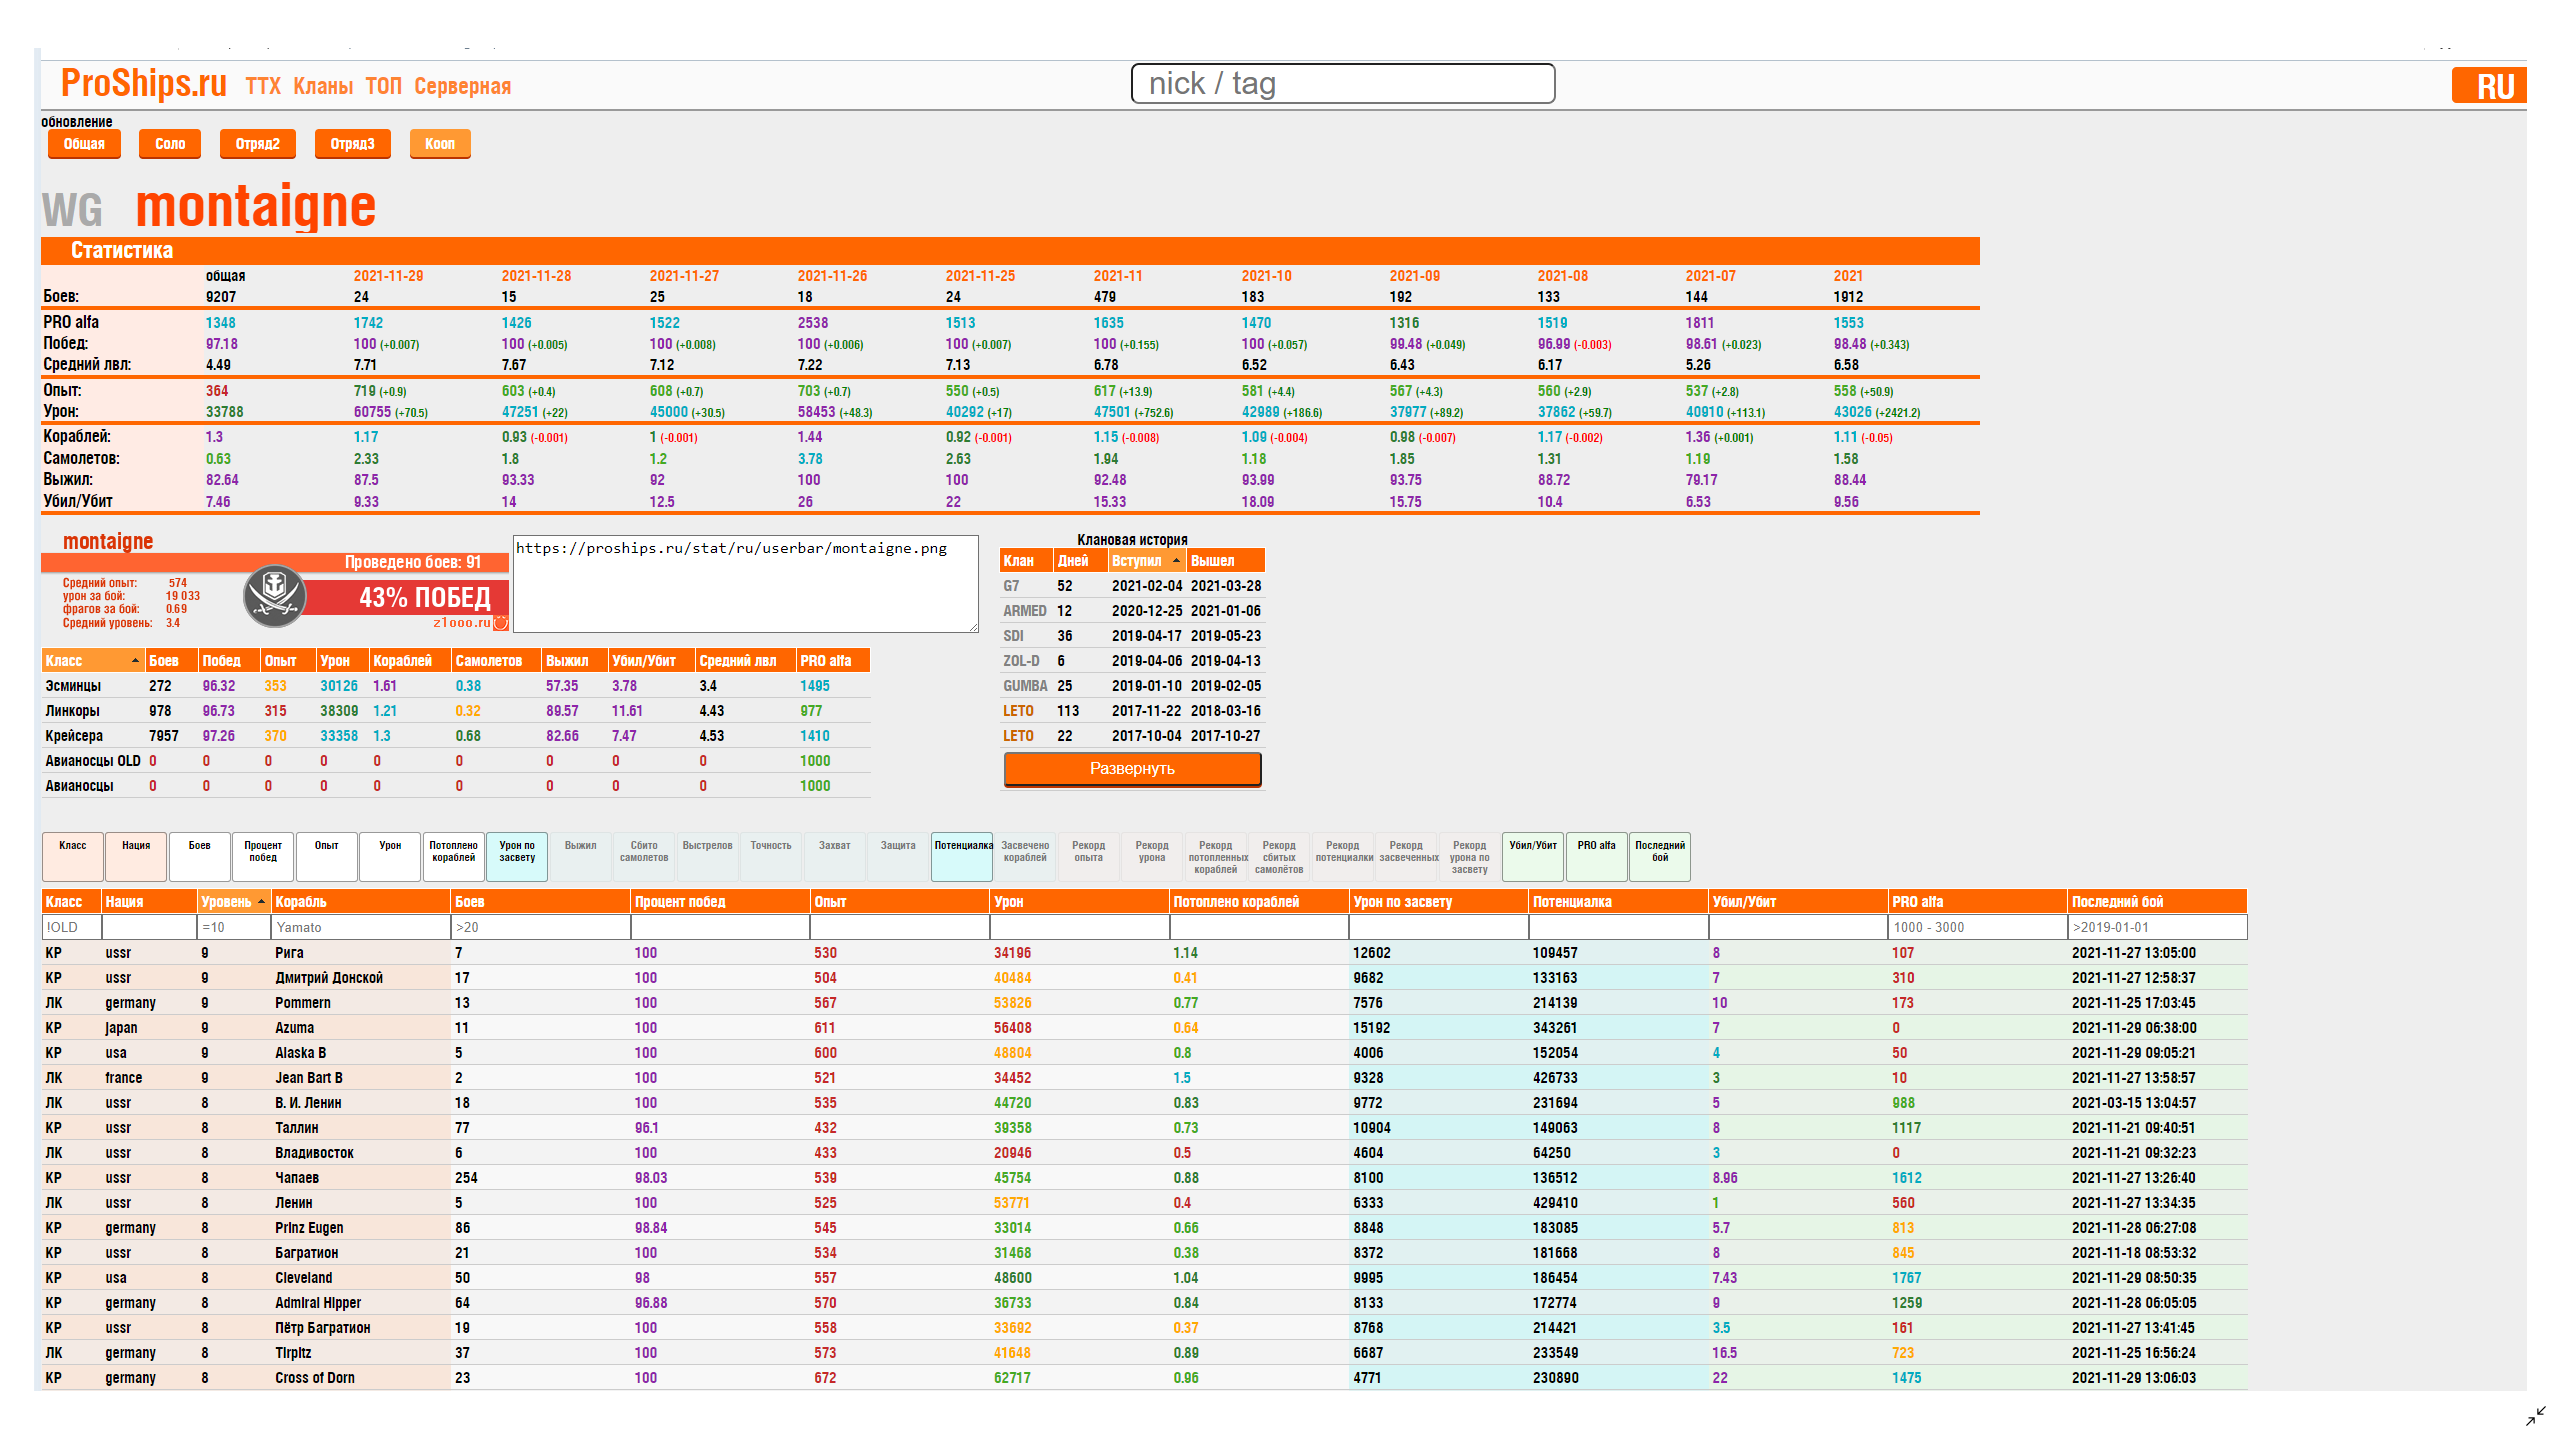Open the ТОП menu link
The width and height of the screenshot is (2560, 1440).
pos(383,87)
